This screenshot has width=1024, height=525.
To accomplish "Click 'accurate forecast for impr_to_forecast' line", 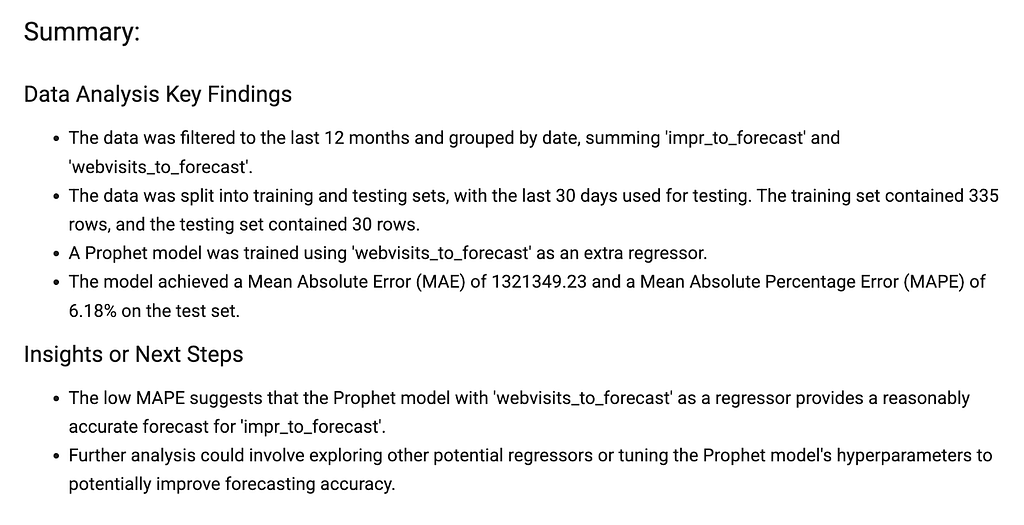I will point(227,427).
